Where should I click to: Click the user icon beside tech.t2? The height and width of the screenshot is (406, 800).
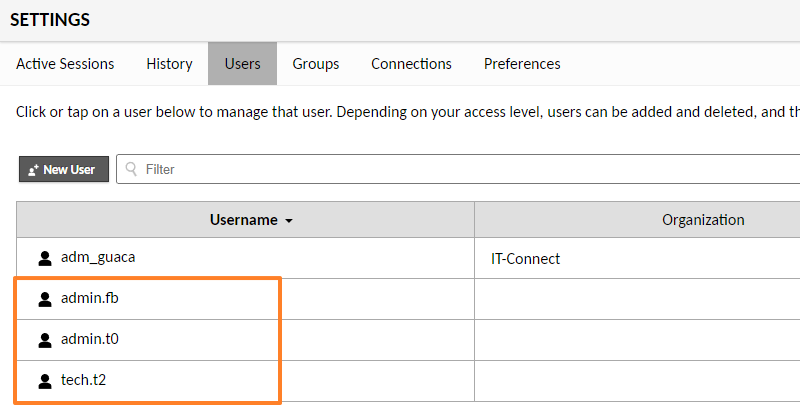click(x=45, y=381)
